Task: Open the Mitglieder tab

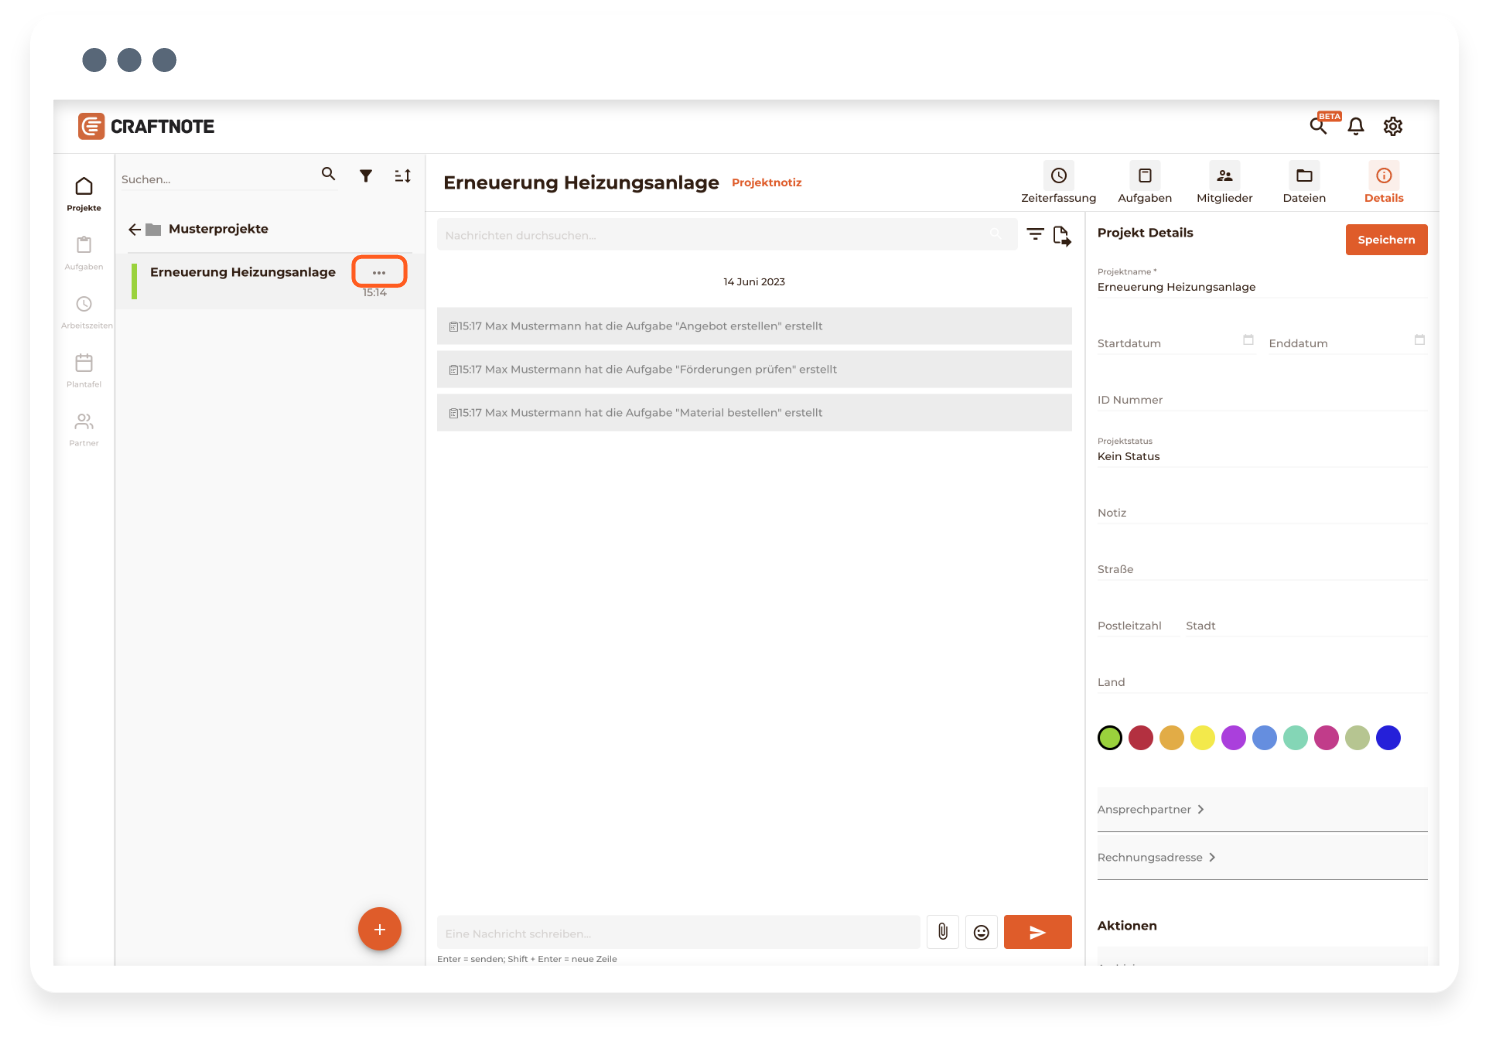Action: click(x=1224, y=183)
